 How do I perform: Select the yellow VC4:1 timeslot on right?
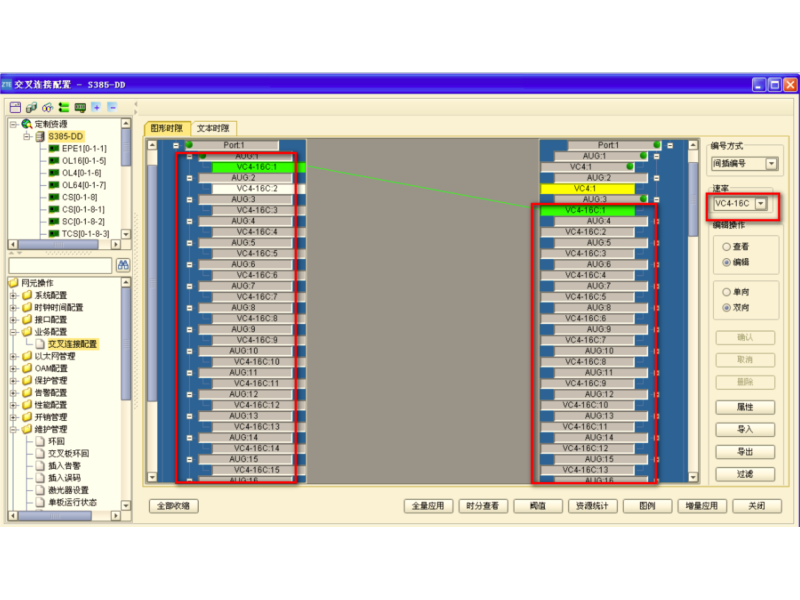[586, 188]
